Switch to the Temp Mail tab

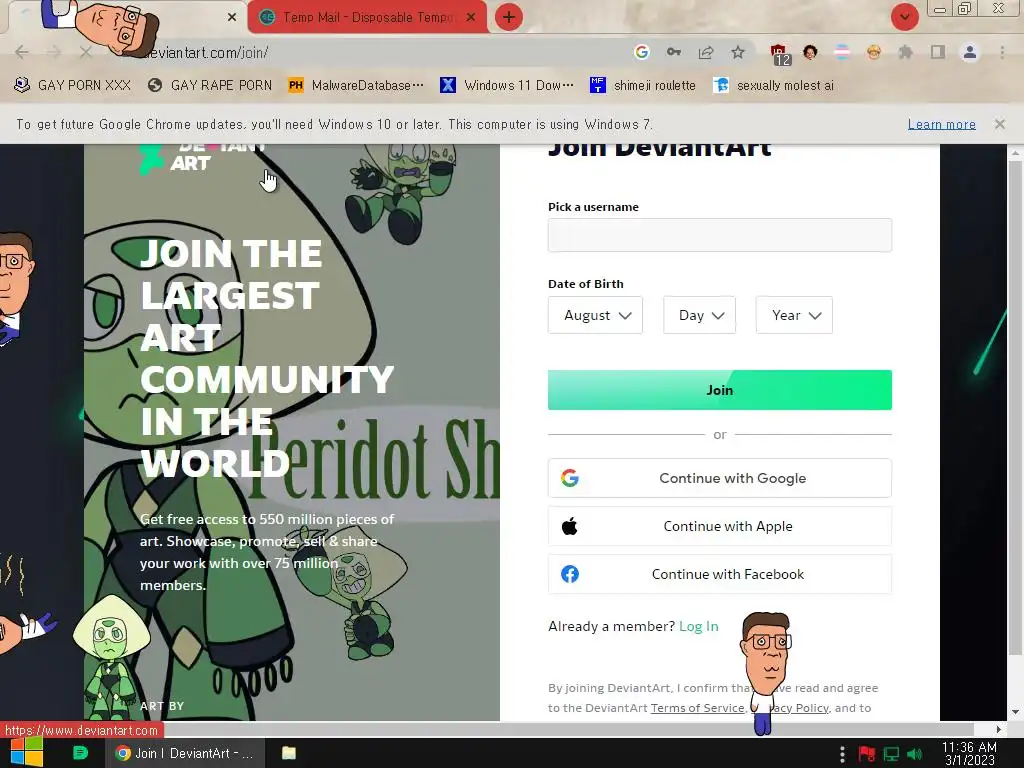(x=368, y=18)
